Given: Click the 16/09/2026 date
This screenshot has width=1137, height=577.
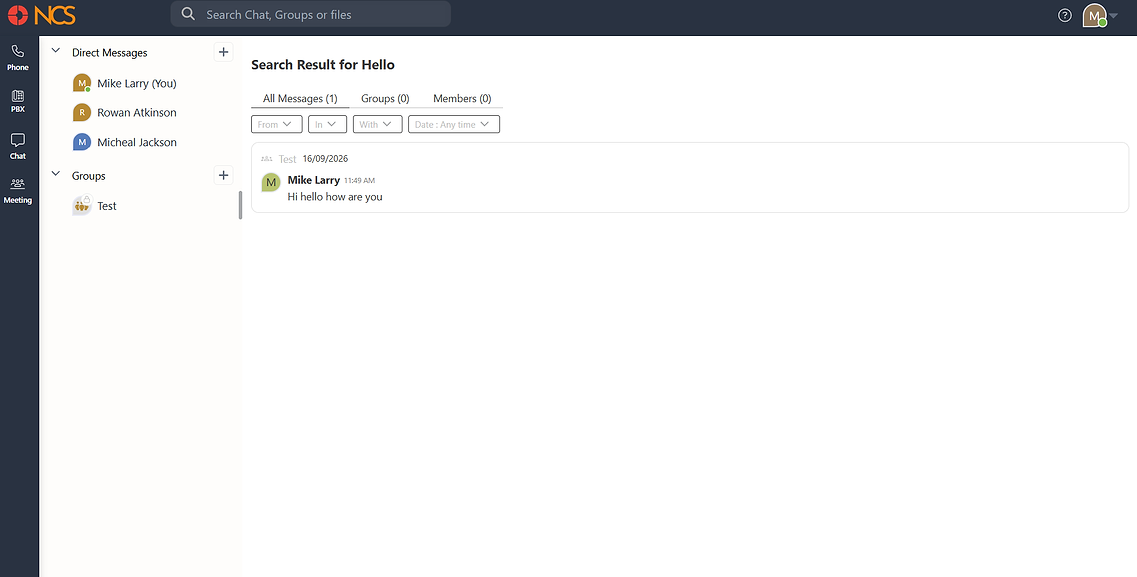Looking at the screenshot, I should (x=325, y=159).
